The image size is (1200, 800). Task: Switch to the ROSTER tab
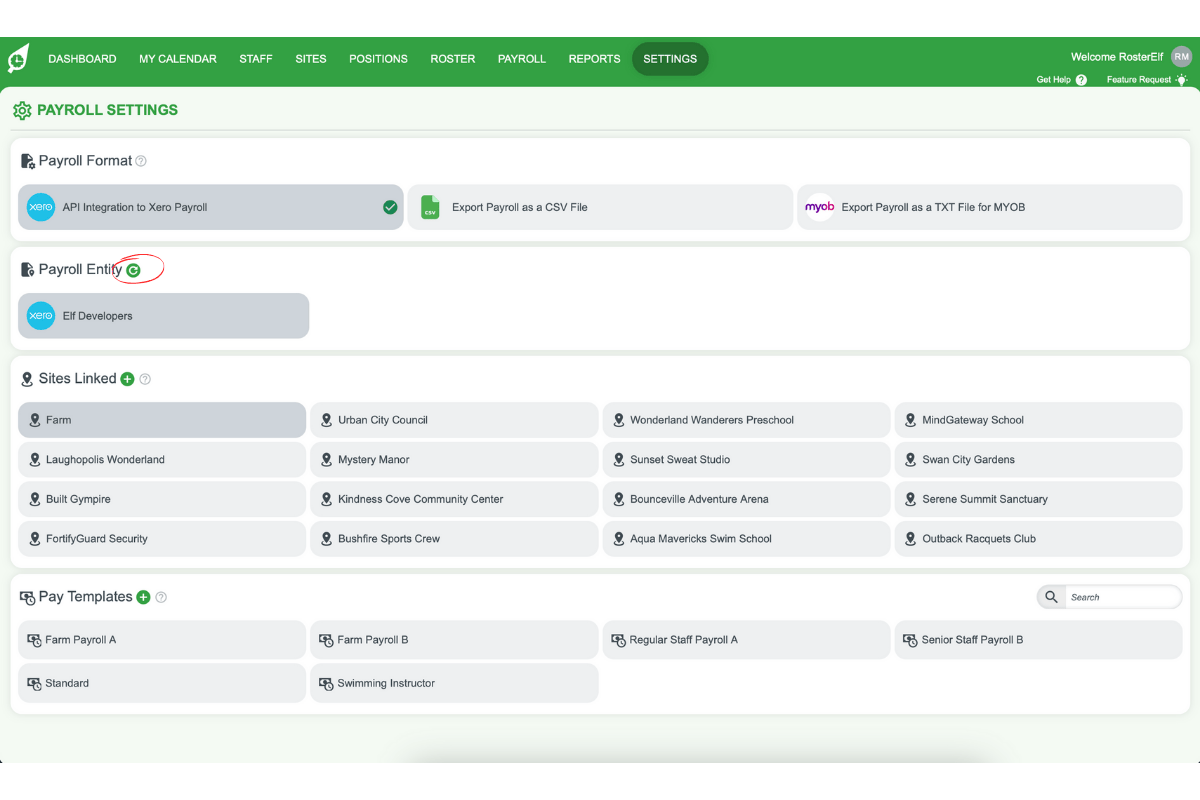point(452,58)
